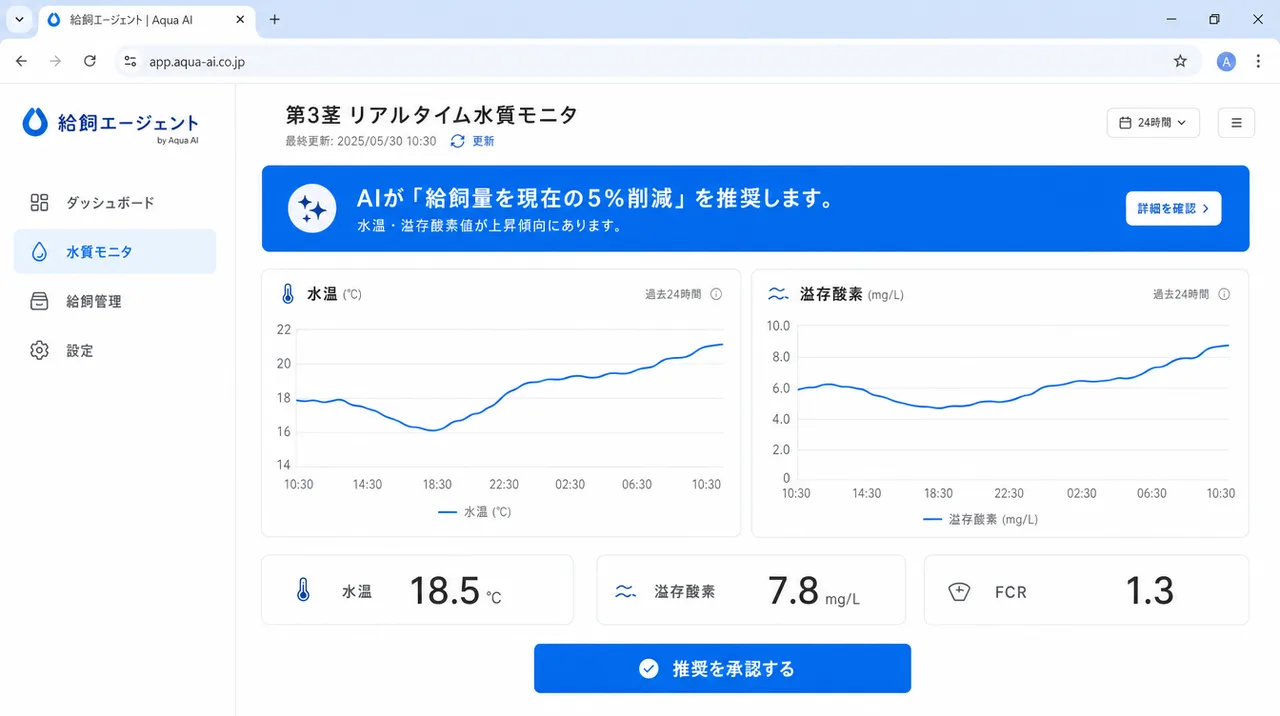Select 水質モニタ in the sidebar

point(115,251)
